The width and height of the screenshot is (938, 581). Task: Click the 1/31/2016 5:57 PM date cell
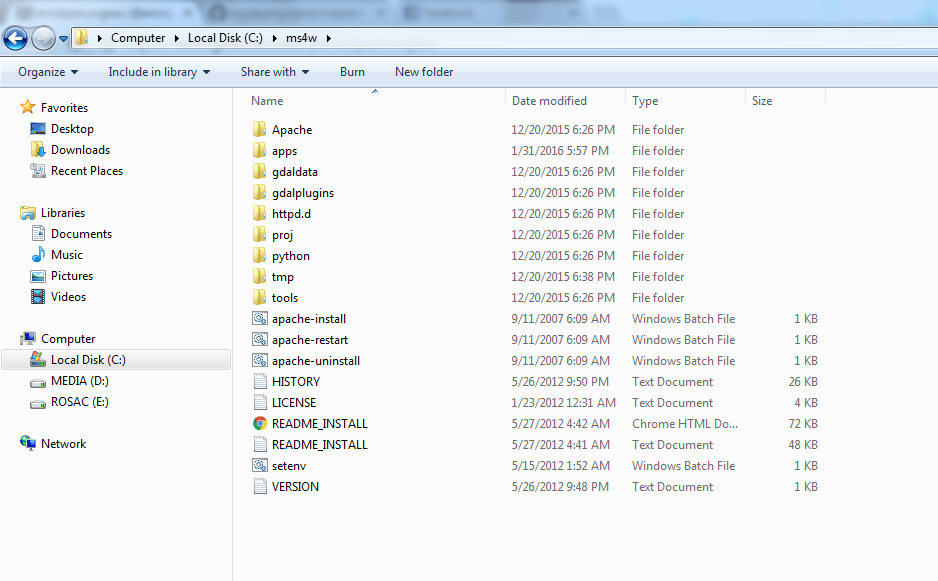click(560, 151)
